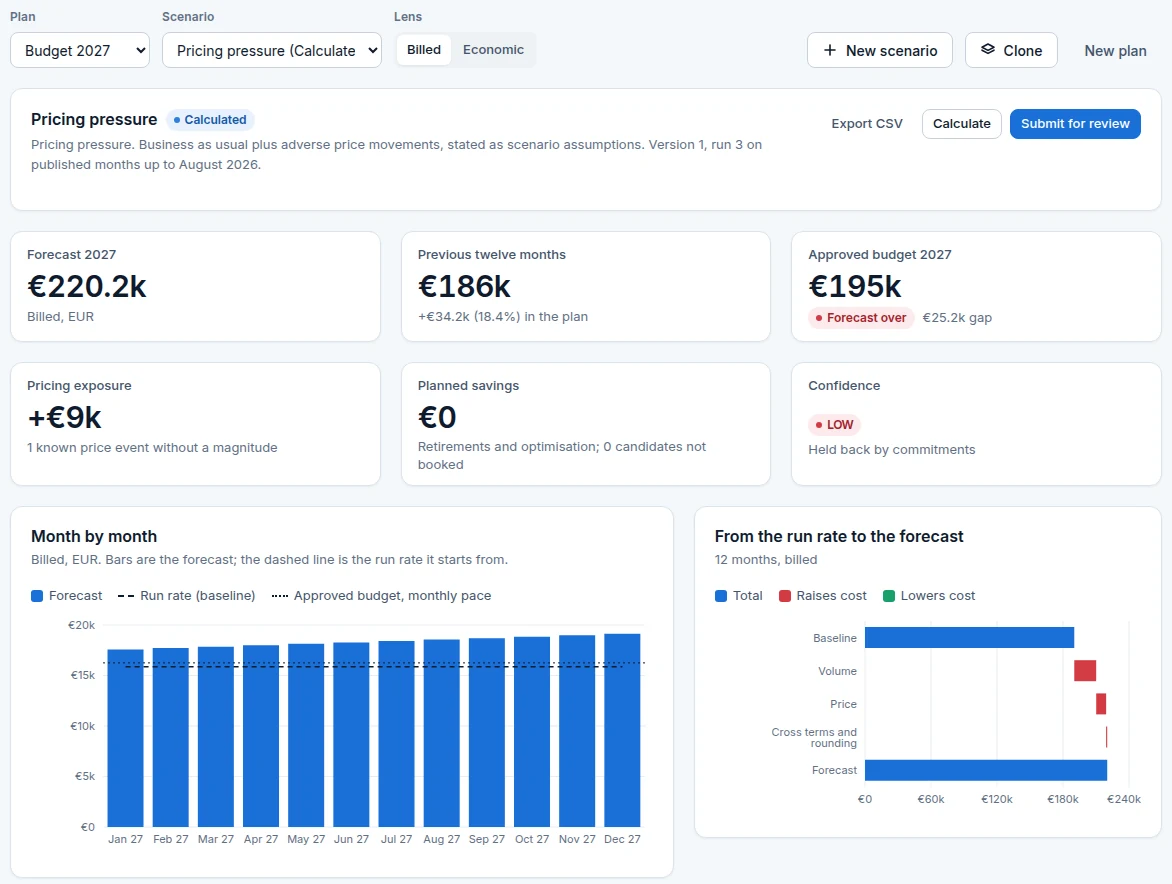
Task: Click the green Lowers cost legend swatch
Action: tap(889, 596)
